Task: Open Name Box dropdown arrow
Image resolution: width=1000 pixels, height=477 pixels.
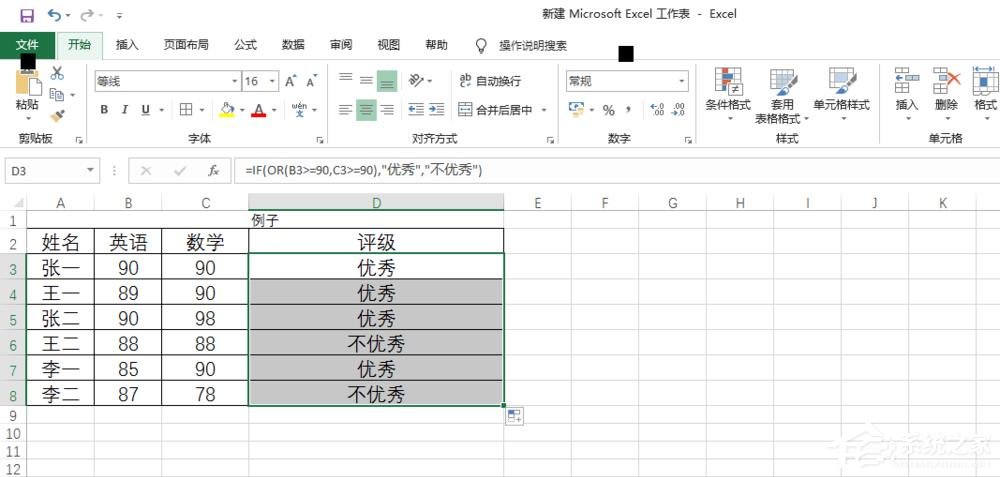Action: point(91,170)
